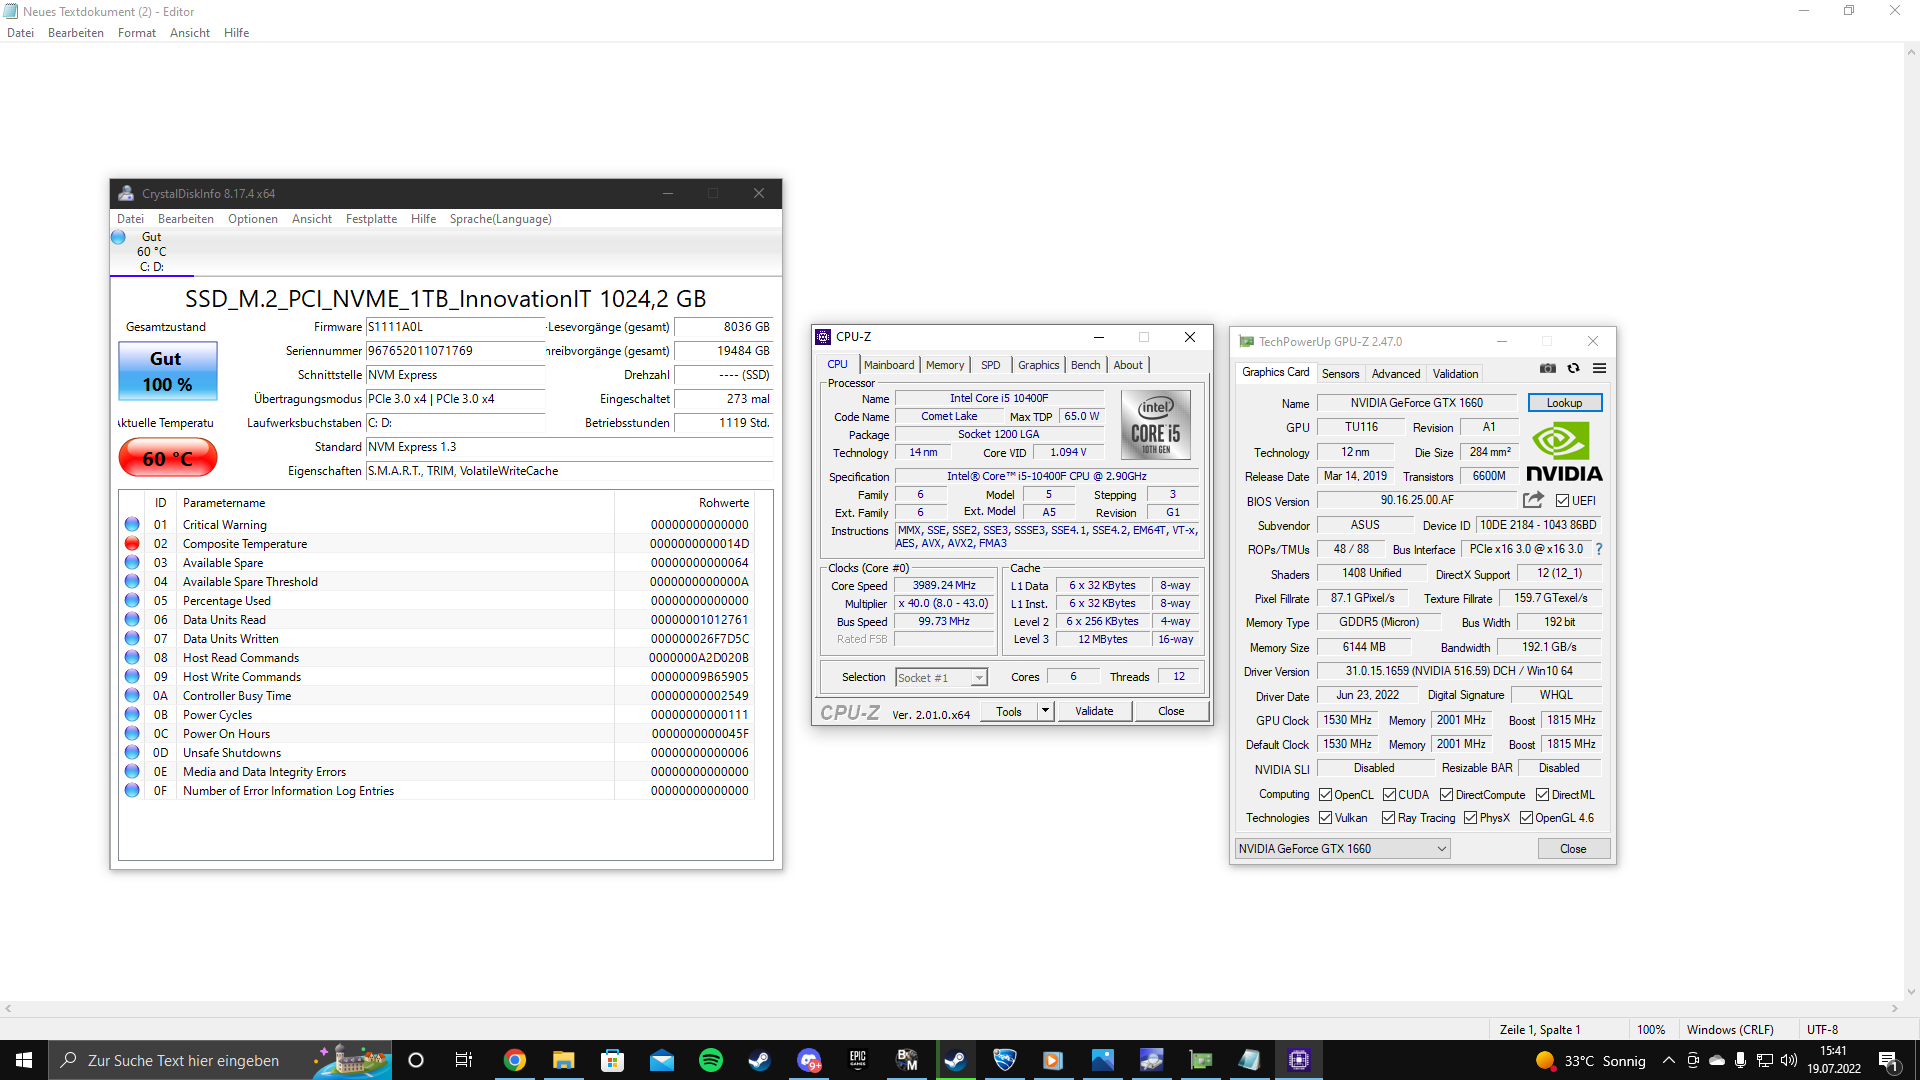Click the Validate button in CPU-Z
The image size is (1920, 1080).
pos(1094,711)
